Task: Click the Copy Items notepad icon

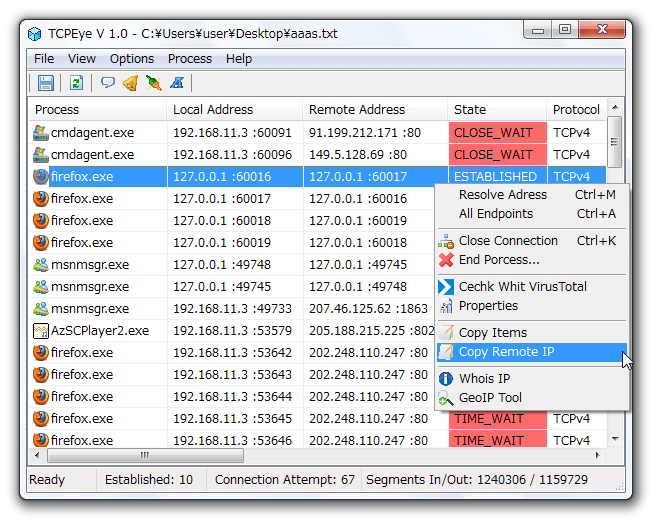Action: point(446,333)
